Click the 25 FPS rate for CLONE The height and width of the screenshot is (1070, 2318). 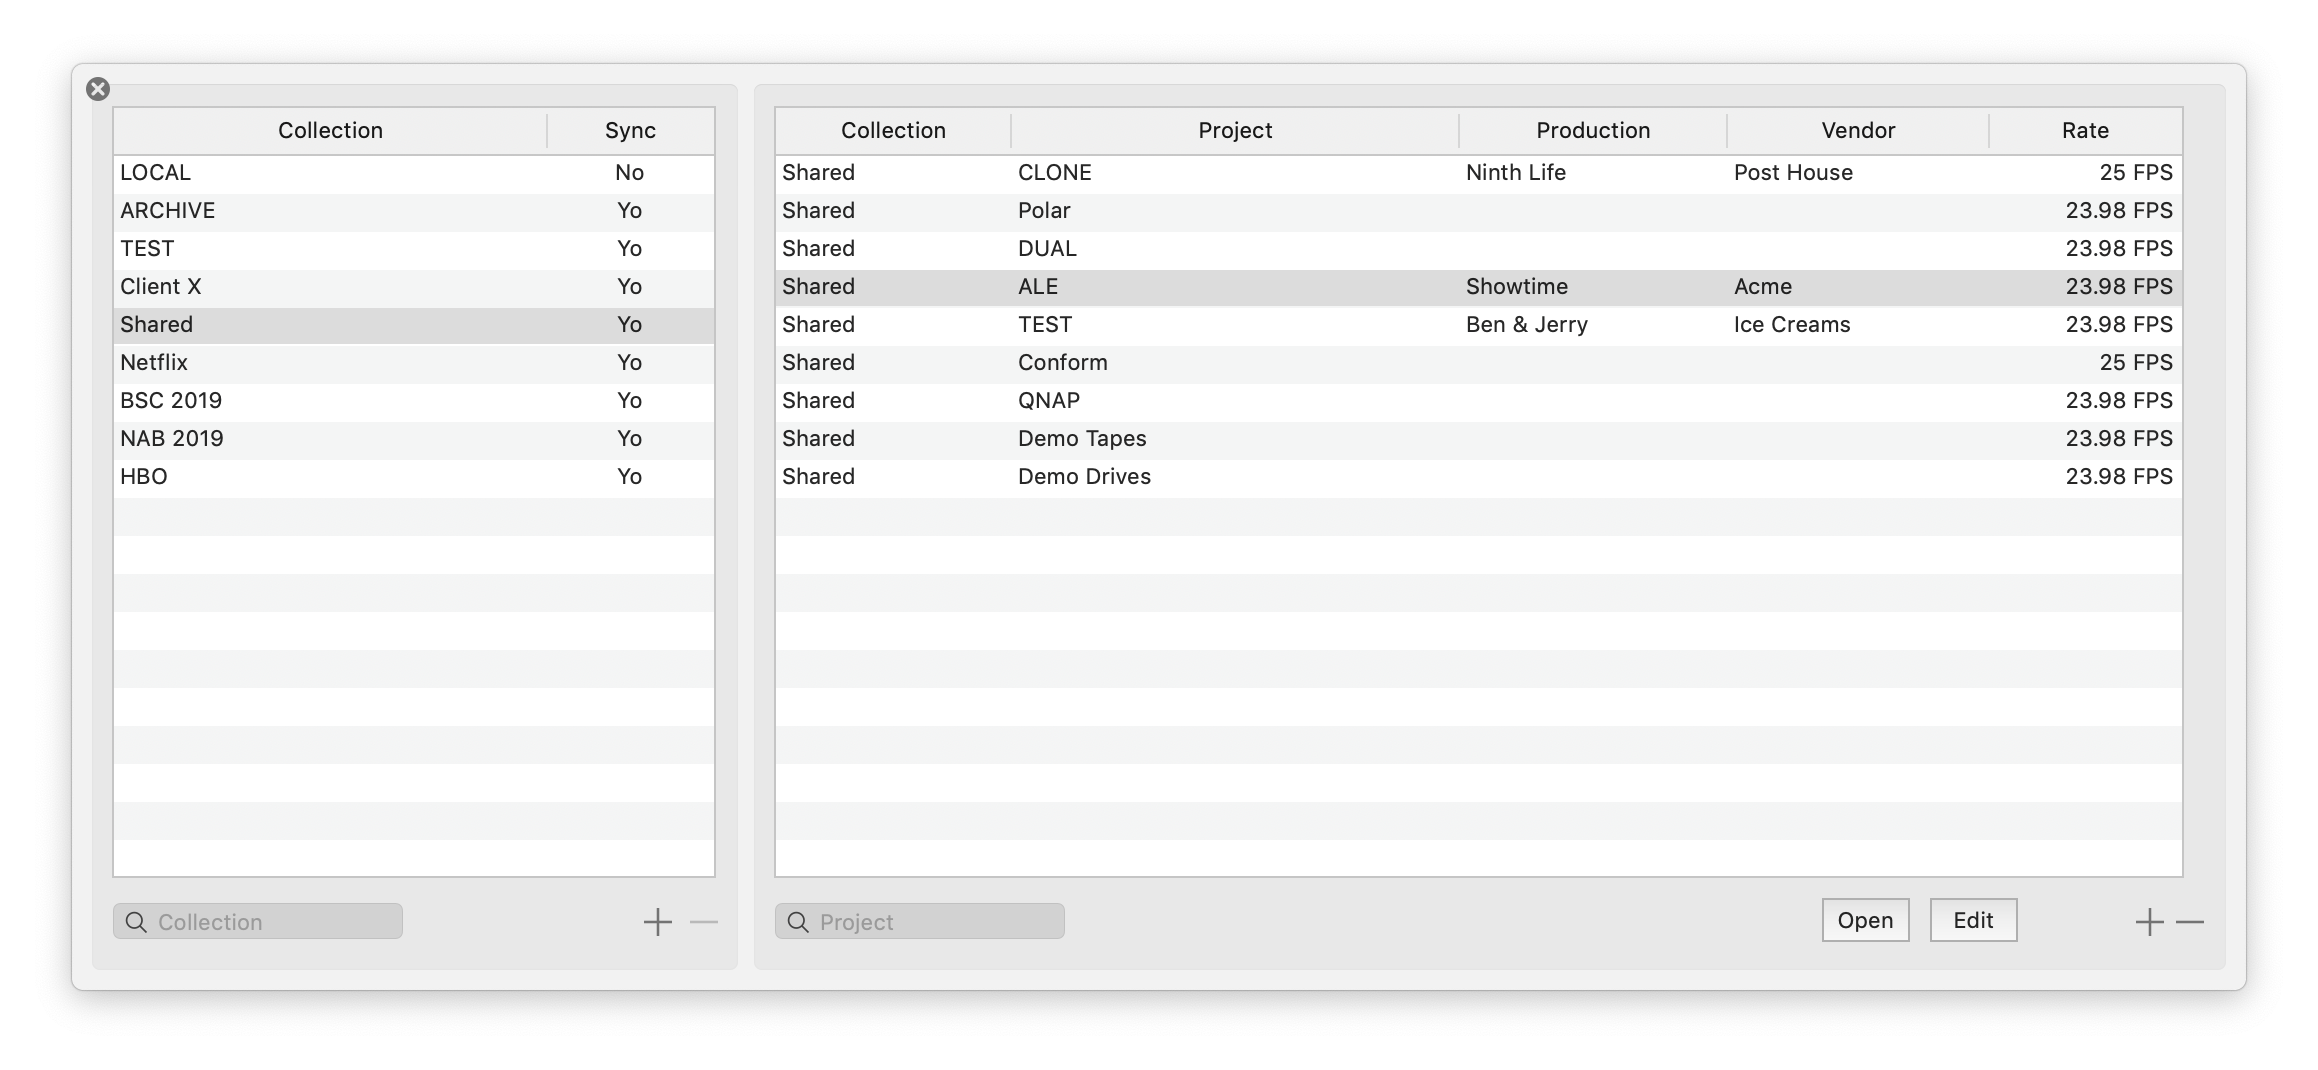pyautogui.click(x=2136, y=173)
